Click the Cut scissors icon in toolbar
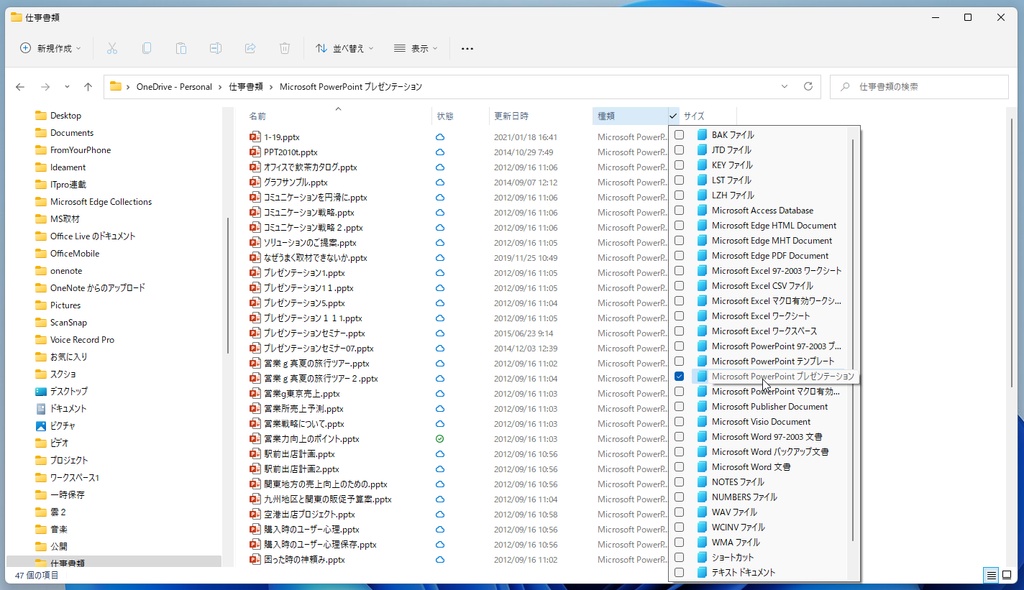The width and height of the screenshot is (1024, 590). click(112, 48)
